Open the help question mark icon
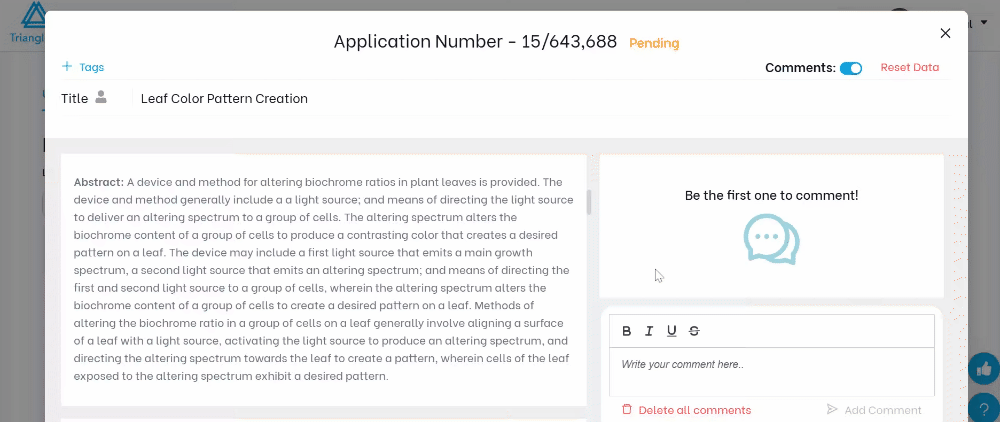Screen dimensions: 1000x422 984,408
